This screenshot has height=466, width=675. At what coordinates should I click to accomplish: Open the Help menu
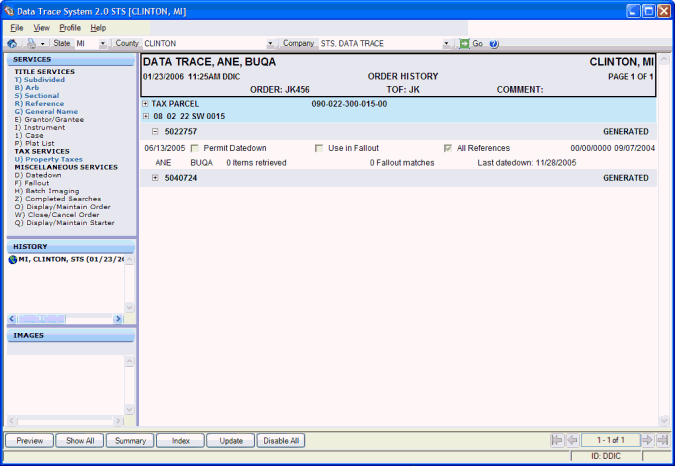(x=98, y=28)
